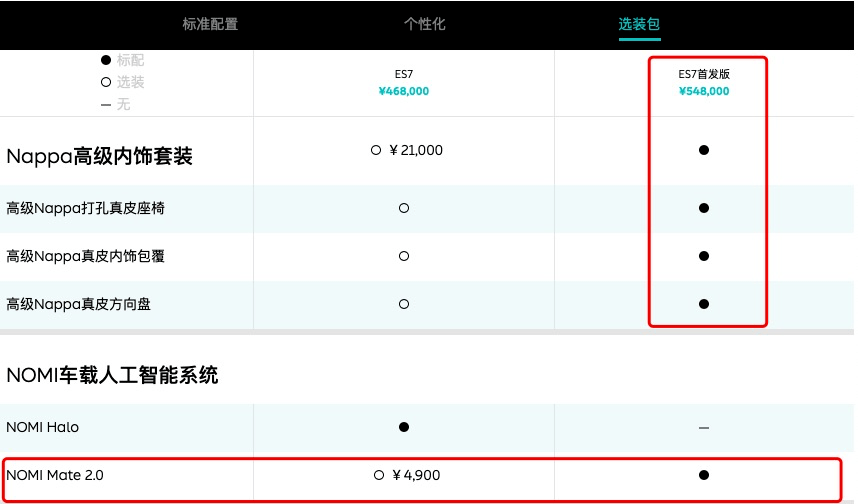The height and width of the screenshot is (504, 858).
Task: Click the ES7 model column header
Action: pos(404,74)
